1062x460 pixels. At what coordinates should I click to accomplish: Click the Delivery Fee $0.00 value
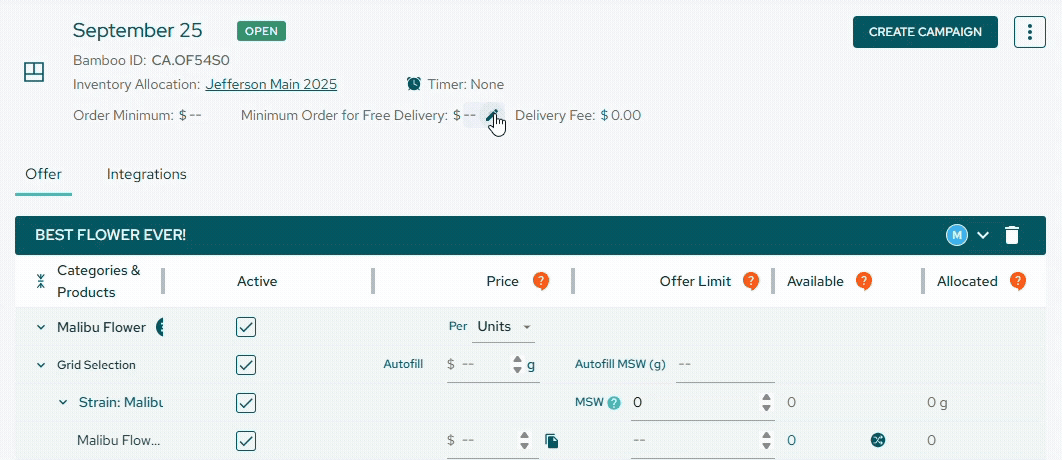point(620,115)
